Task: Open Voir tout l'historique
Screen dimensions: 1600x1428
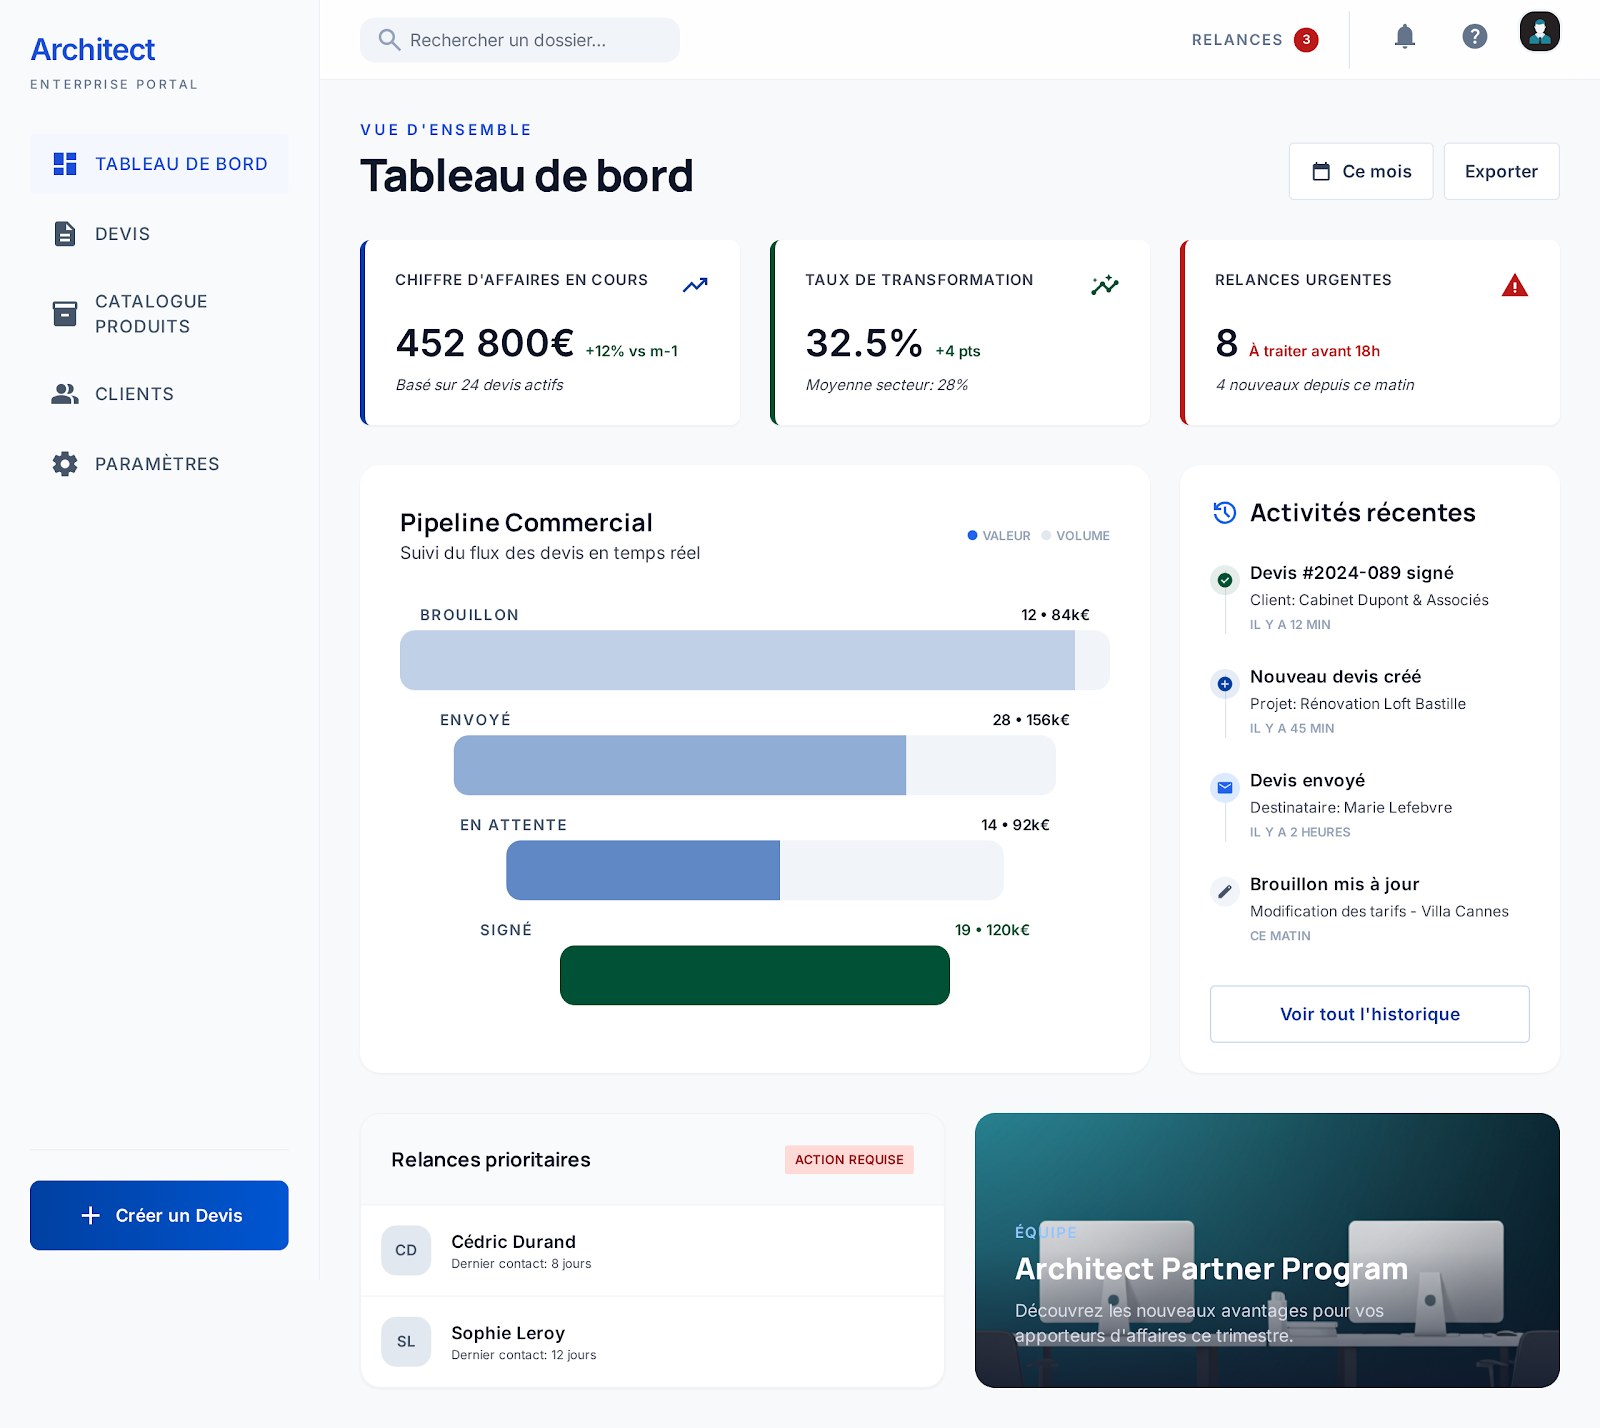Action: click(1369, 1013)
